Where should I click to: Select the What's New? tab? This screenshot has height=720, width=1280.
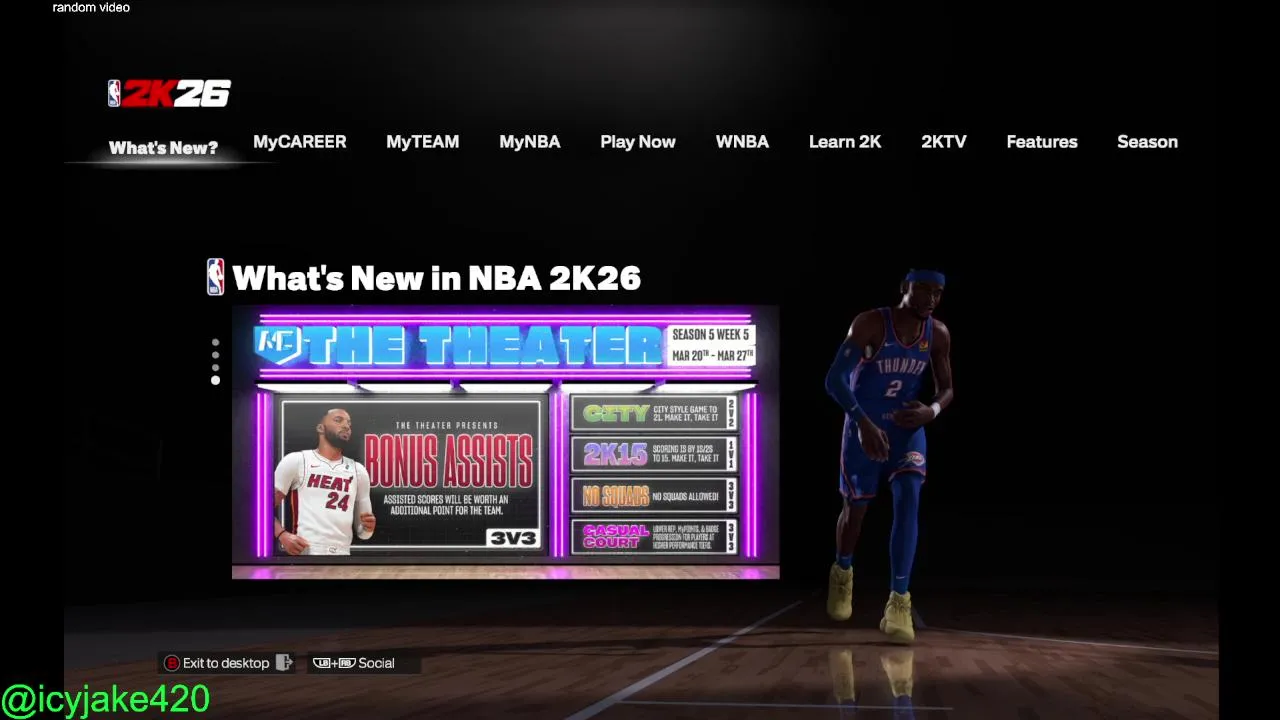tap(163, 148)
